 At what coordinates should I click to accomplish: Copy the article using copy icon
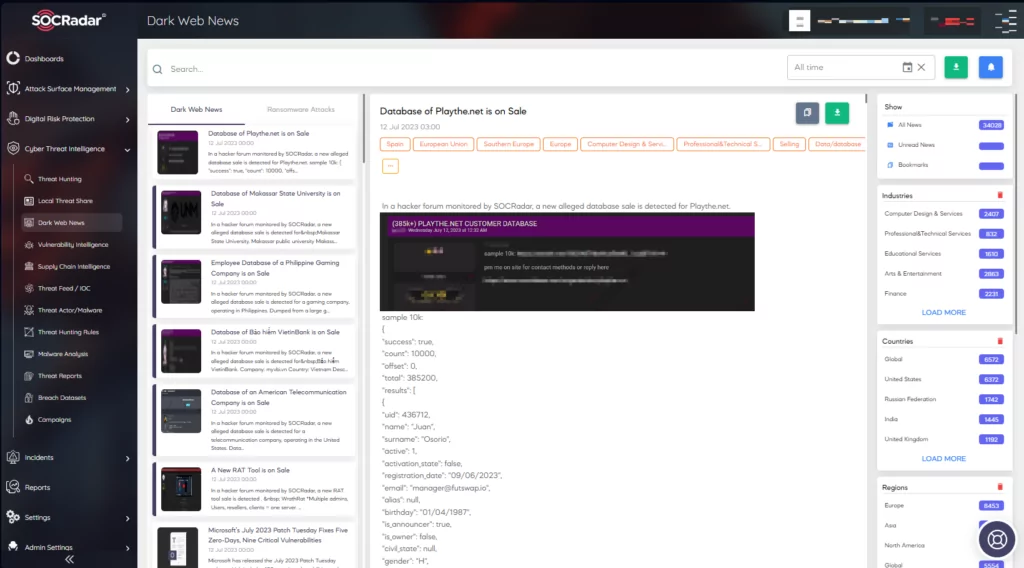807,112
